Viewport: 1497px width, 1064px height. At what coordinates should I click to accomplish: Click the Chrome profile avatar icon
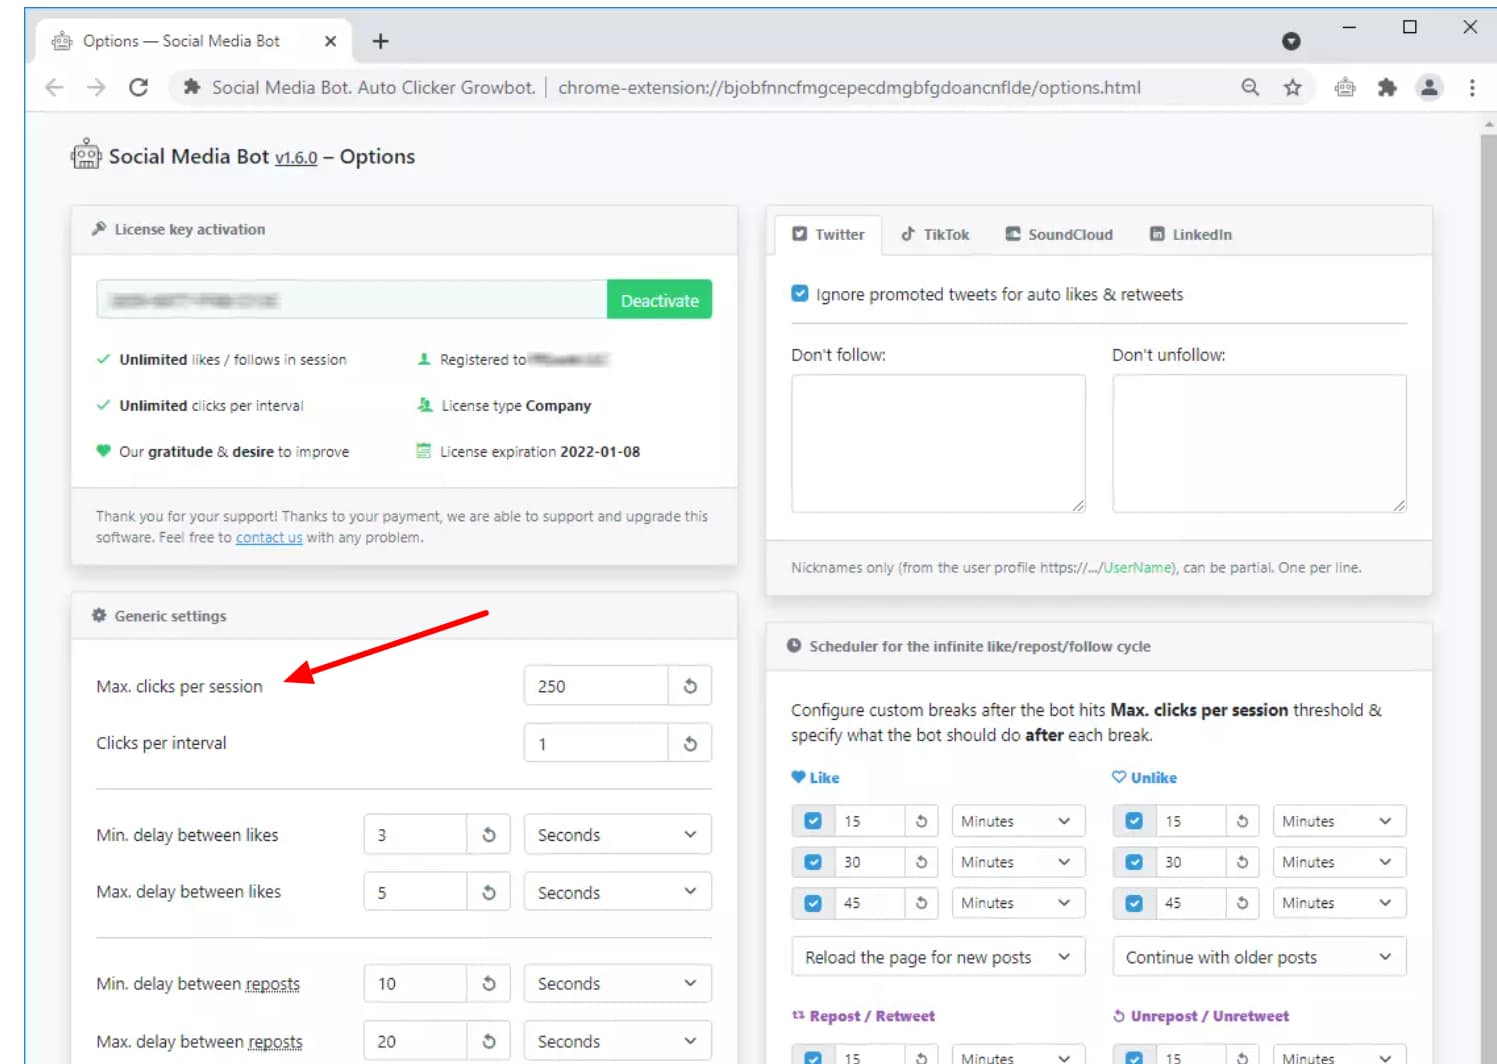click(1429, 87)
